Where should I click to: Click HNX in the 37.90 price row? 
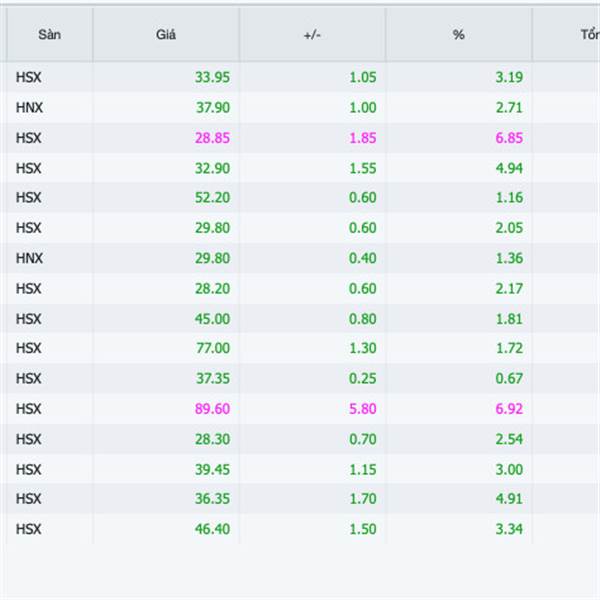point(29,108)
